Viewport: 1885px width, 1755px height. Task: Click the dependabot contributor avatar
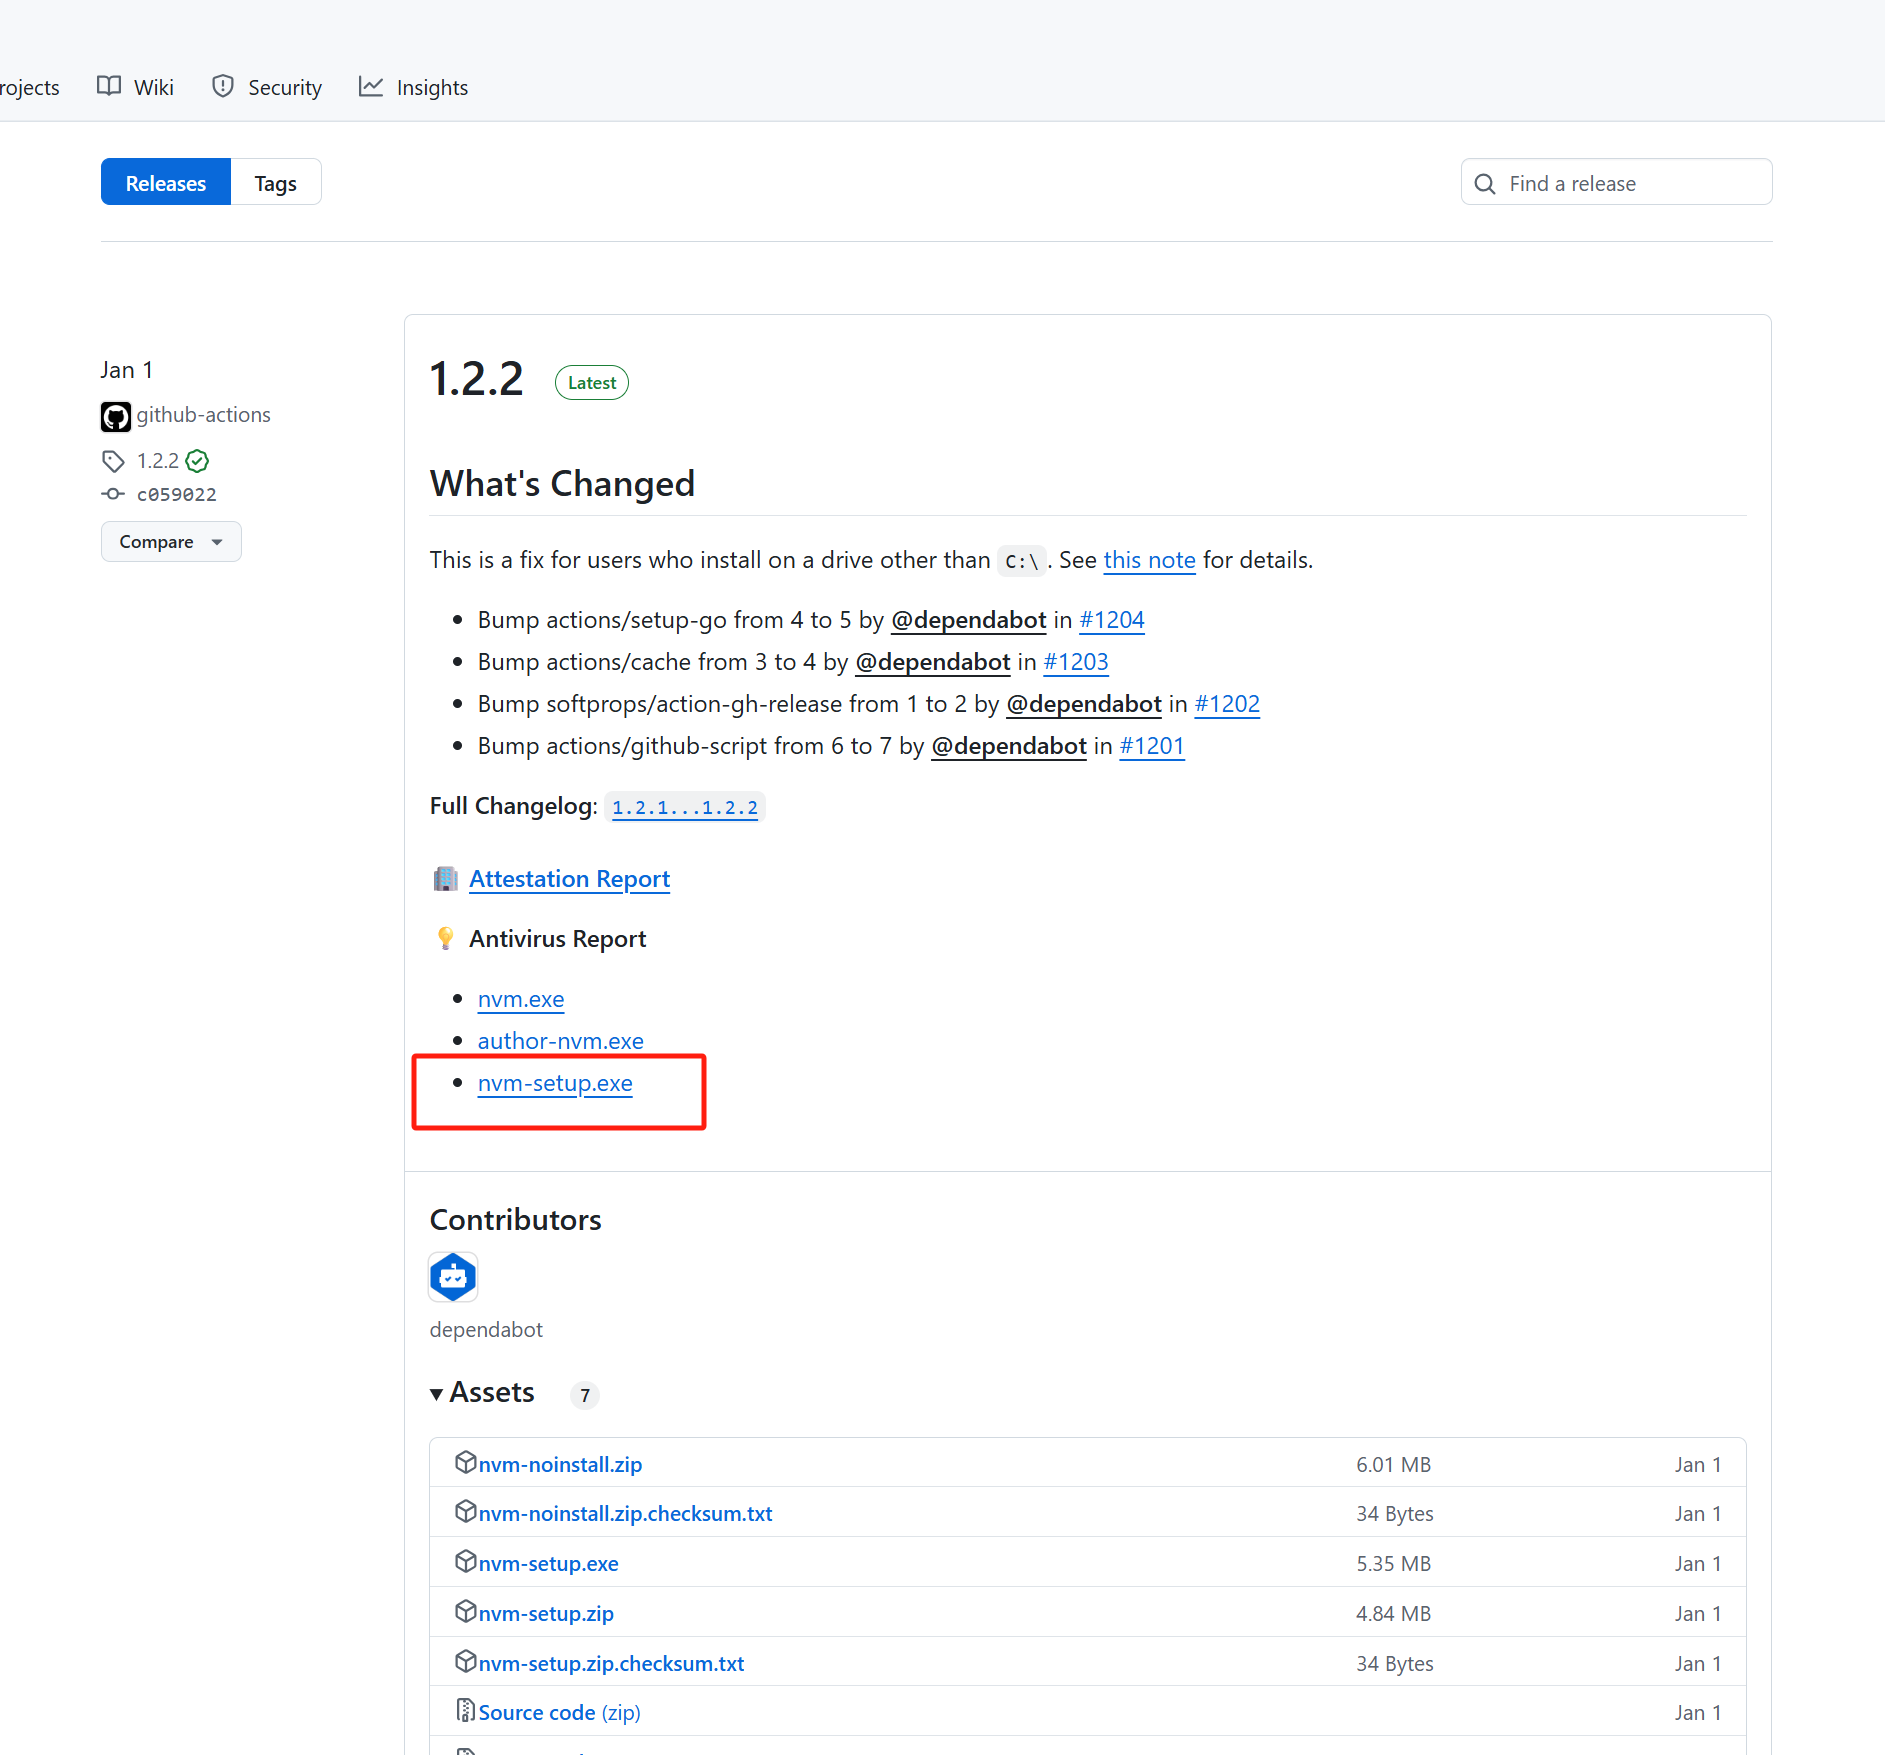pyautogui.click(x=453, y=1277)
